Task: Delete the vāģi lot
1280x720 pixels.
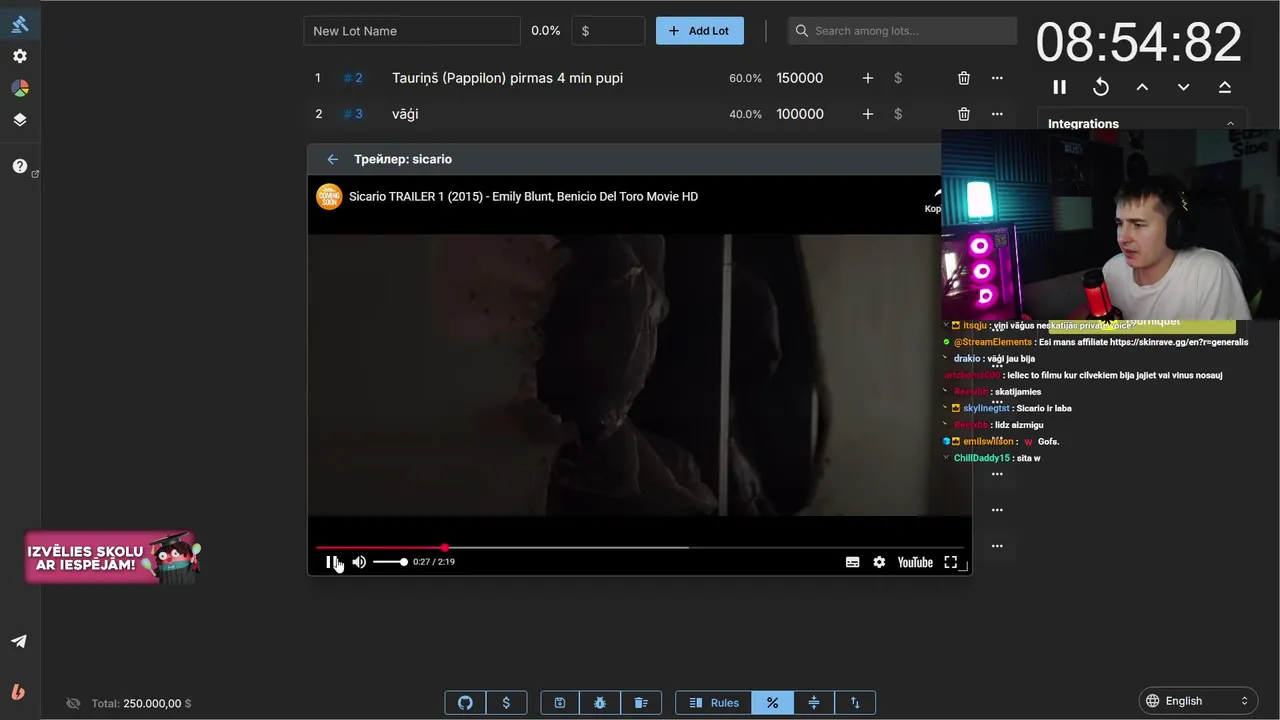Action: [964, 114]
